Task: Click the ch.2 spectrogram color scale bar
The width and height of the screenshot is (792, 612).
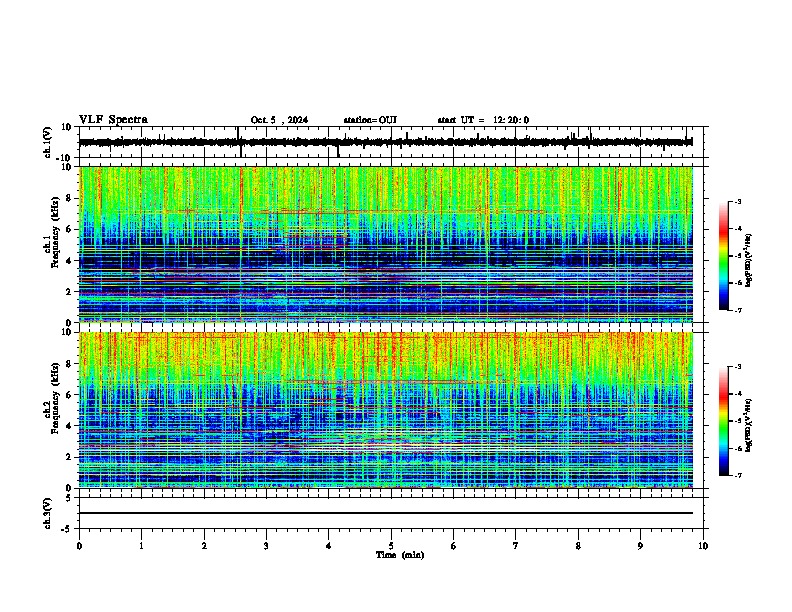Action: (x=723, y=421)
